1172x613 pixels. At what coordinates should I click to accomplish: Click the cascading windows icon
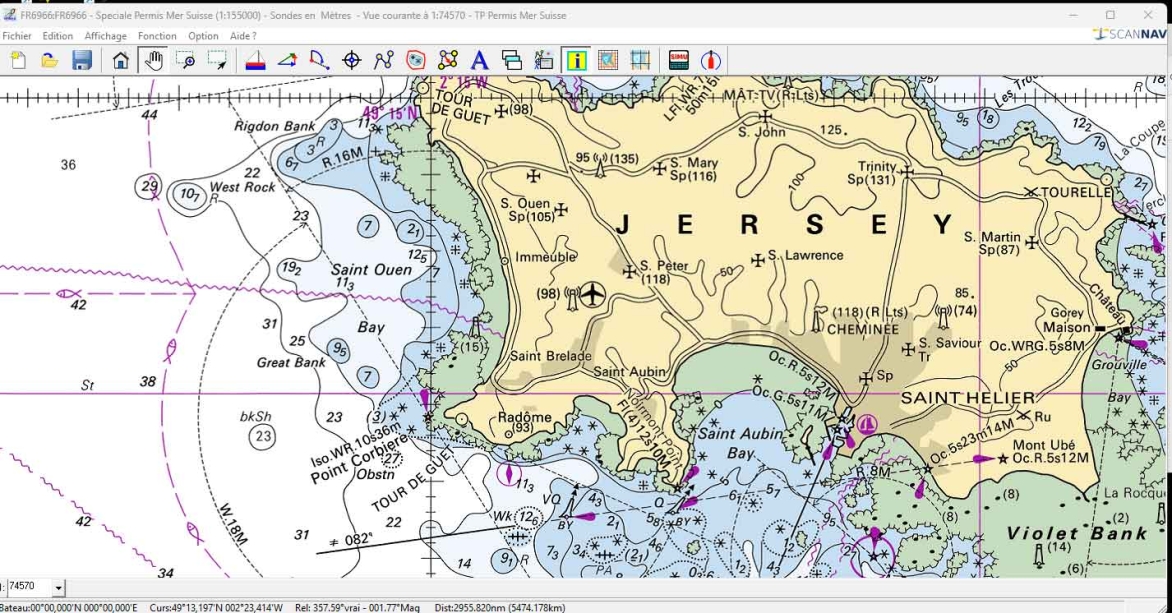click(x=512, y=61)
